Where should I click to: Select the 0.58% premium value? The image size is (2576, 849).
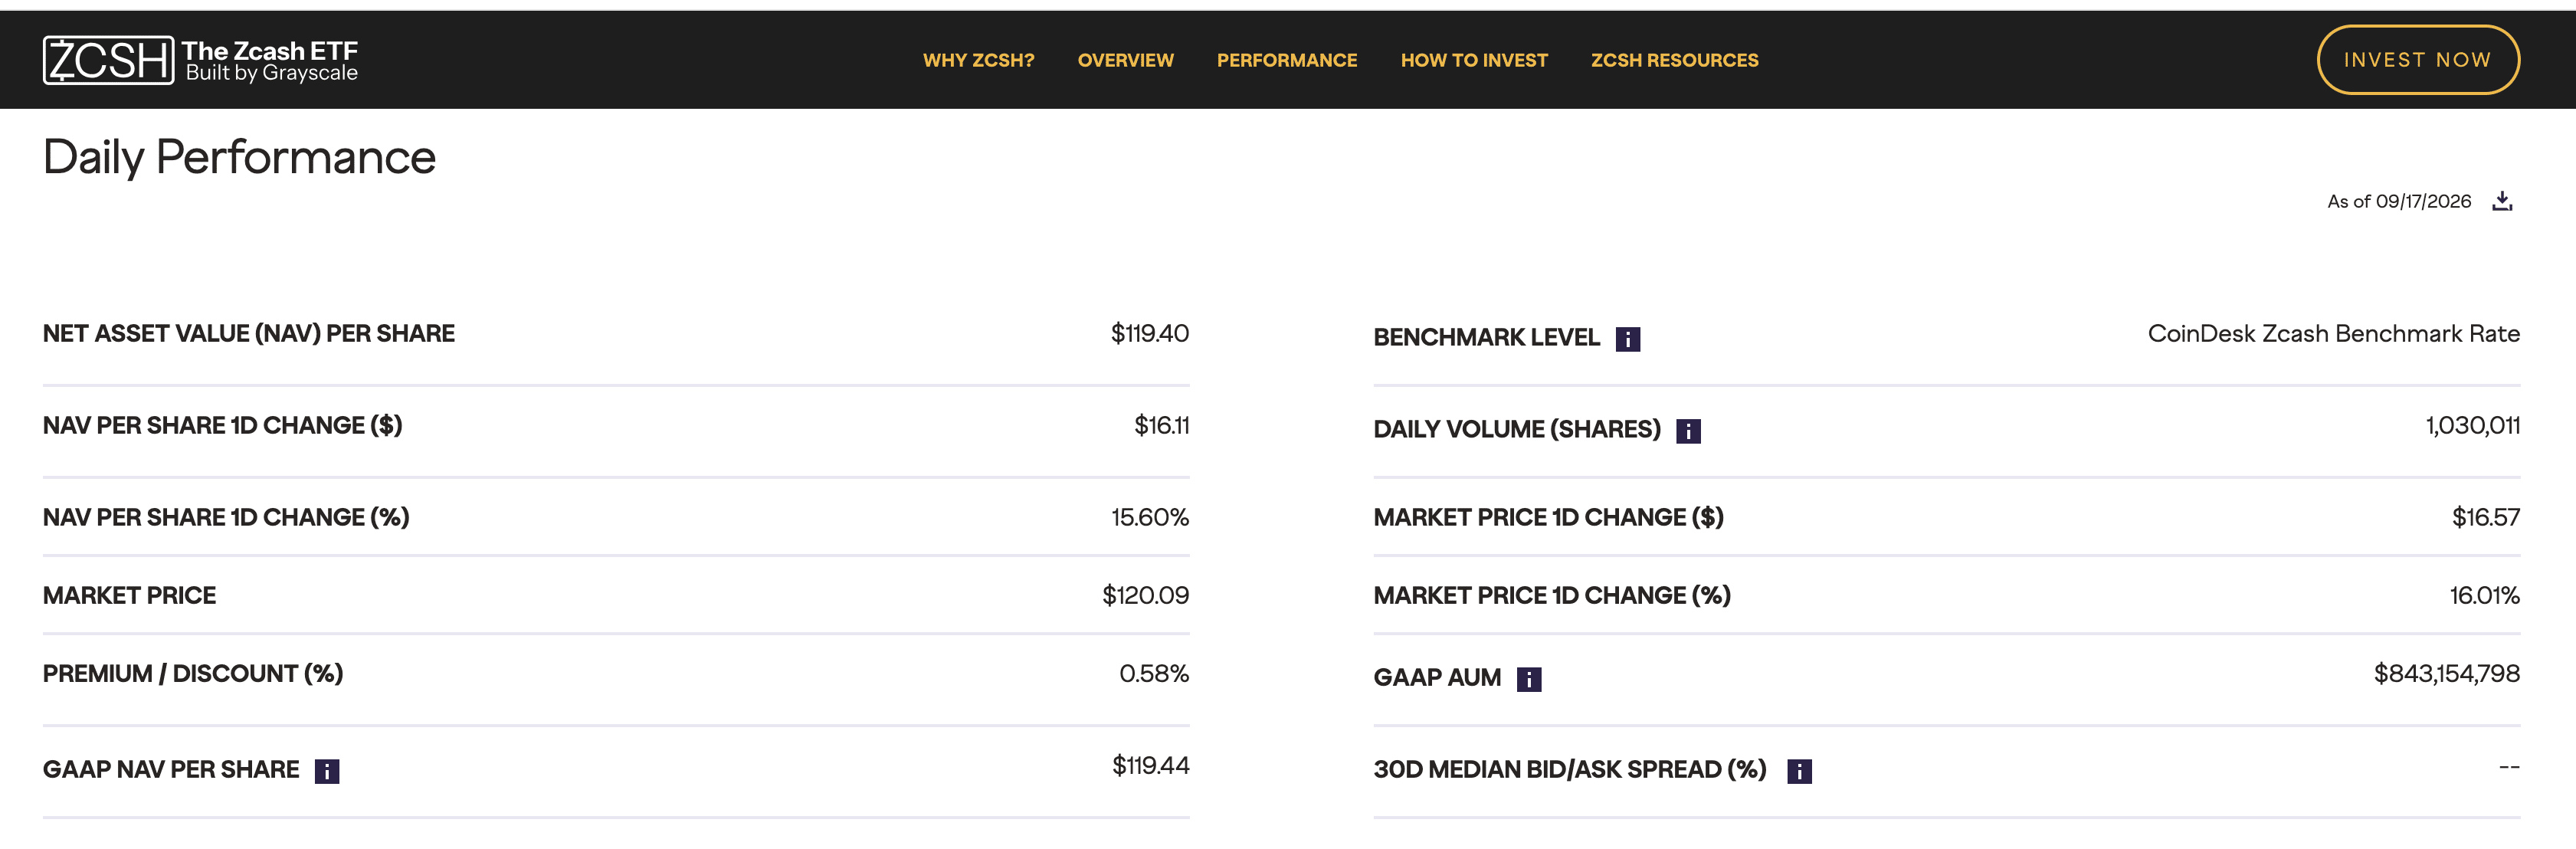tap(1153, 673)
